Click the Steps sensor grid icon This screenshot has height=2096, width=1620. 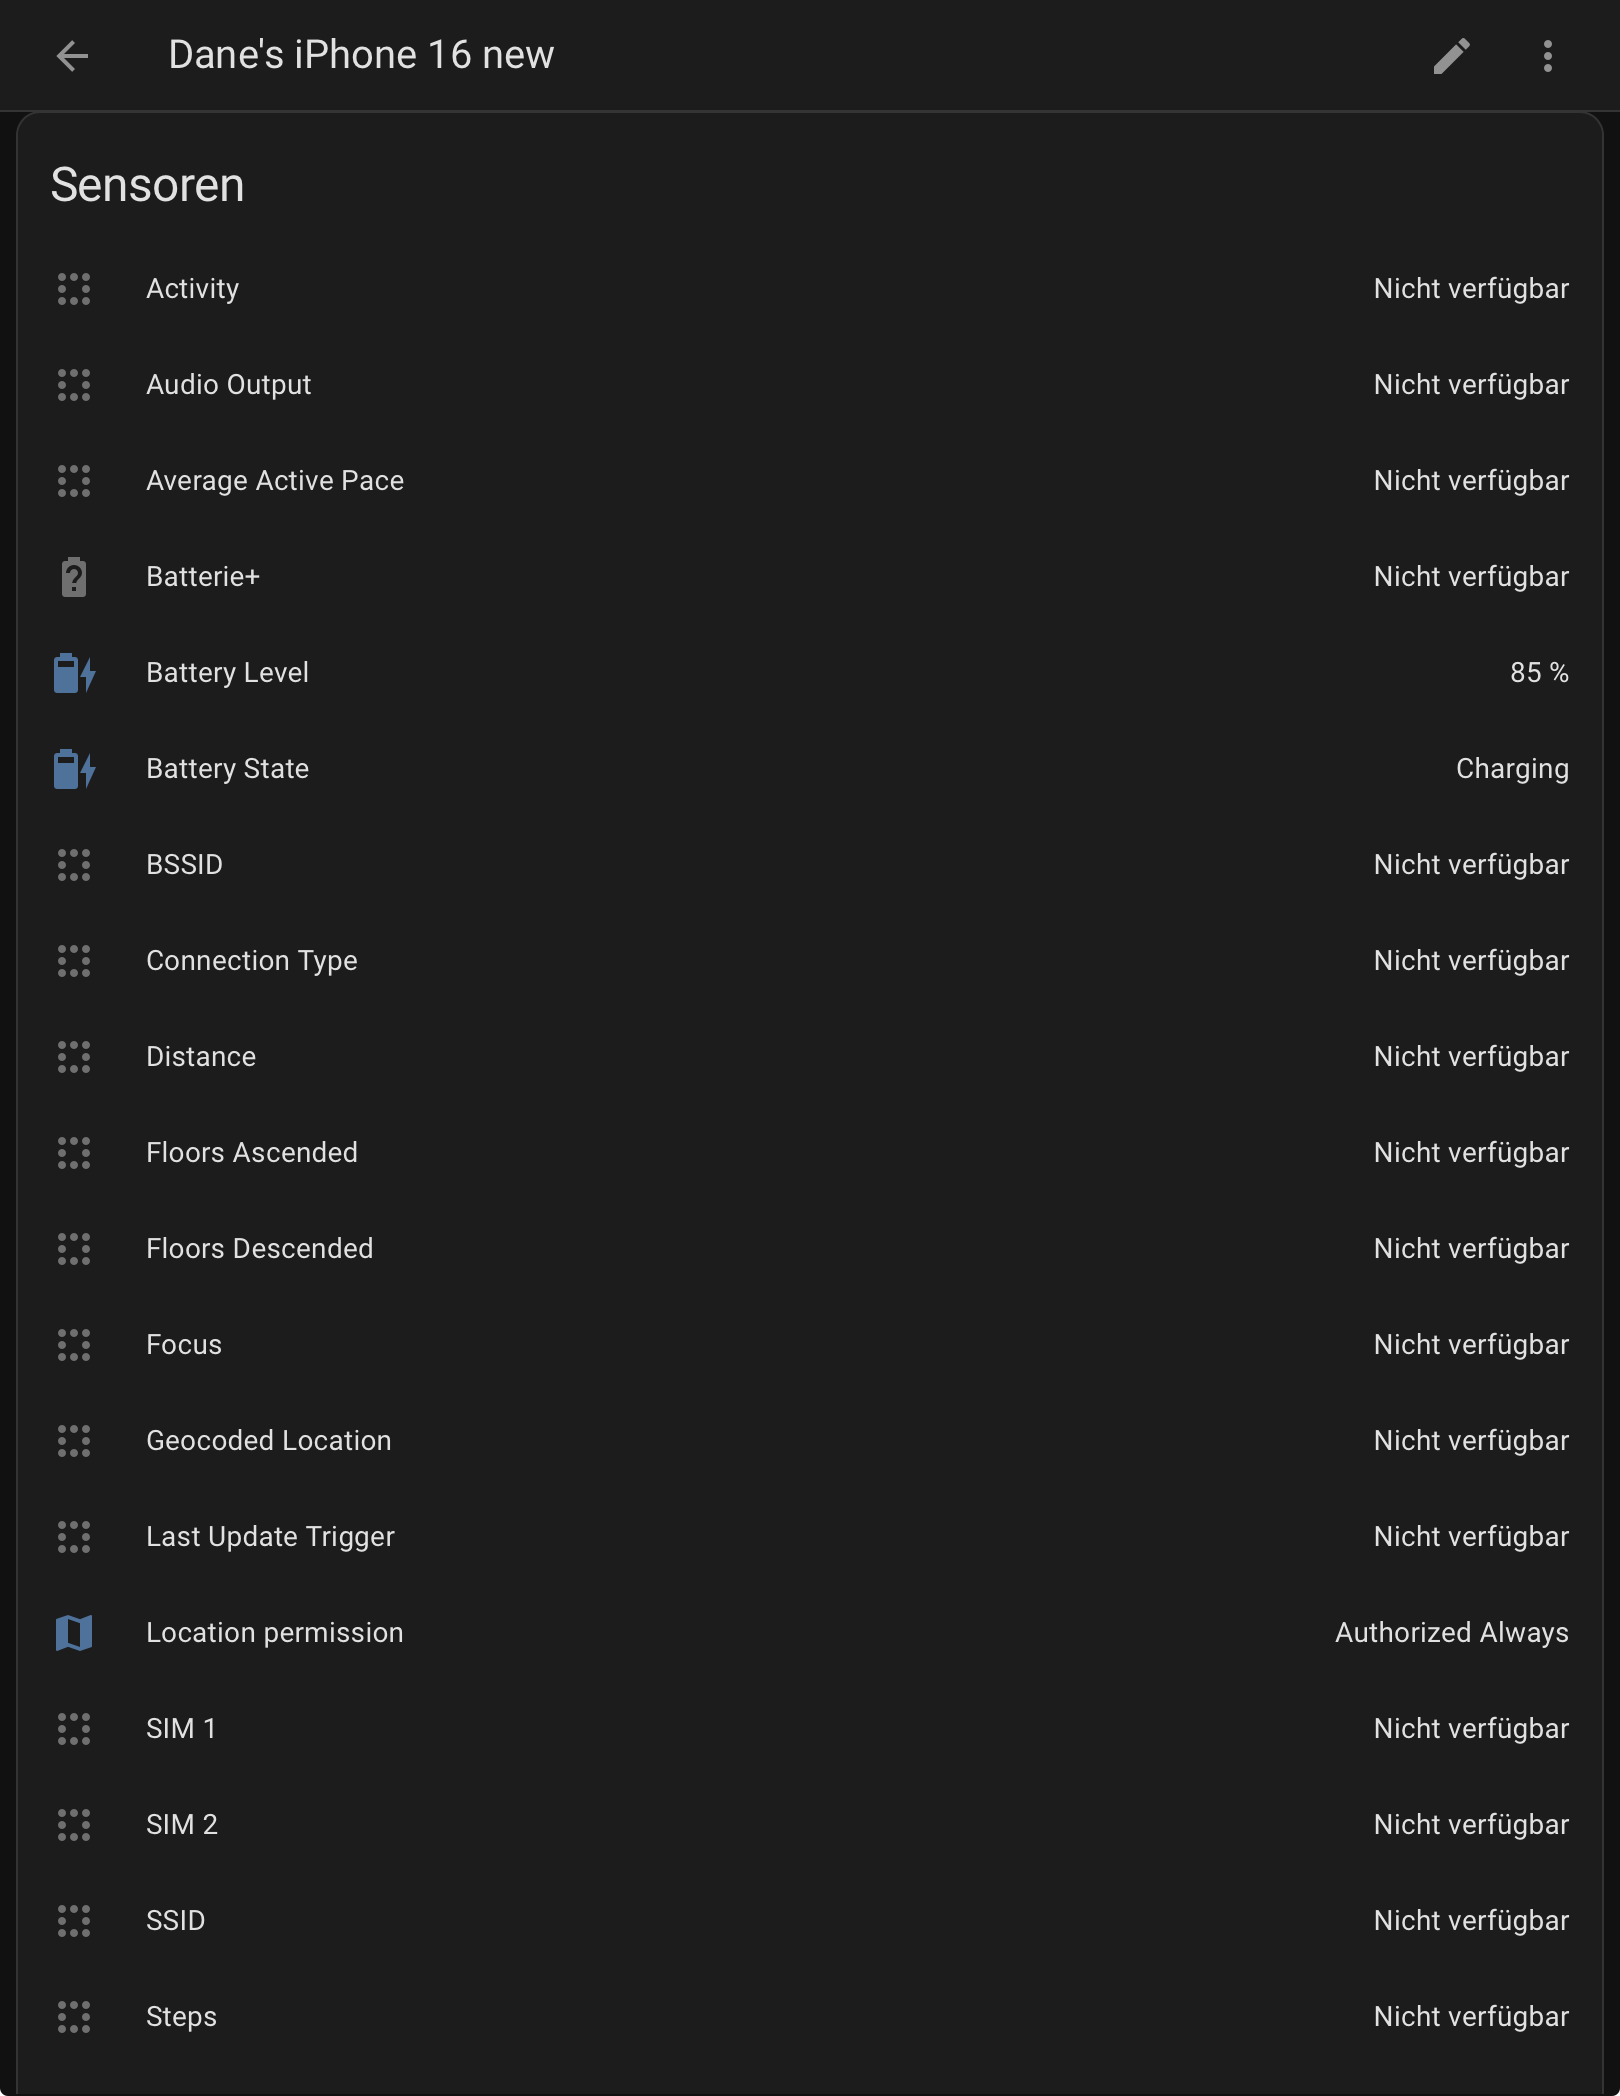[74, 2017]
